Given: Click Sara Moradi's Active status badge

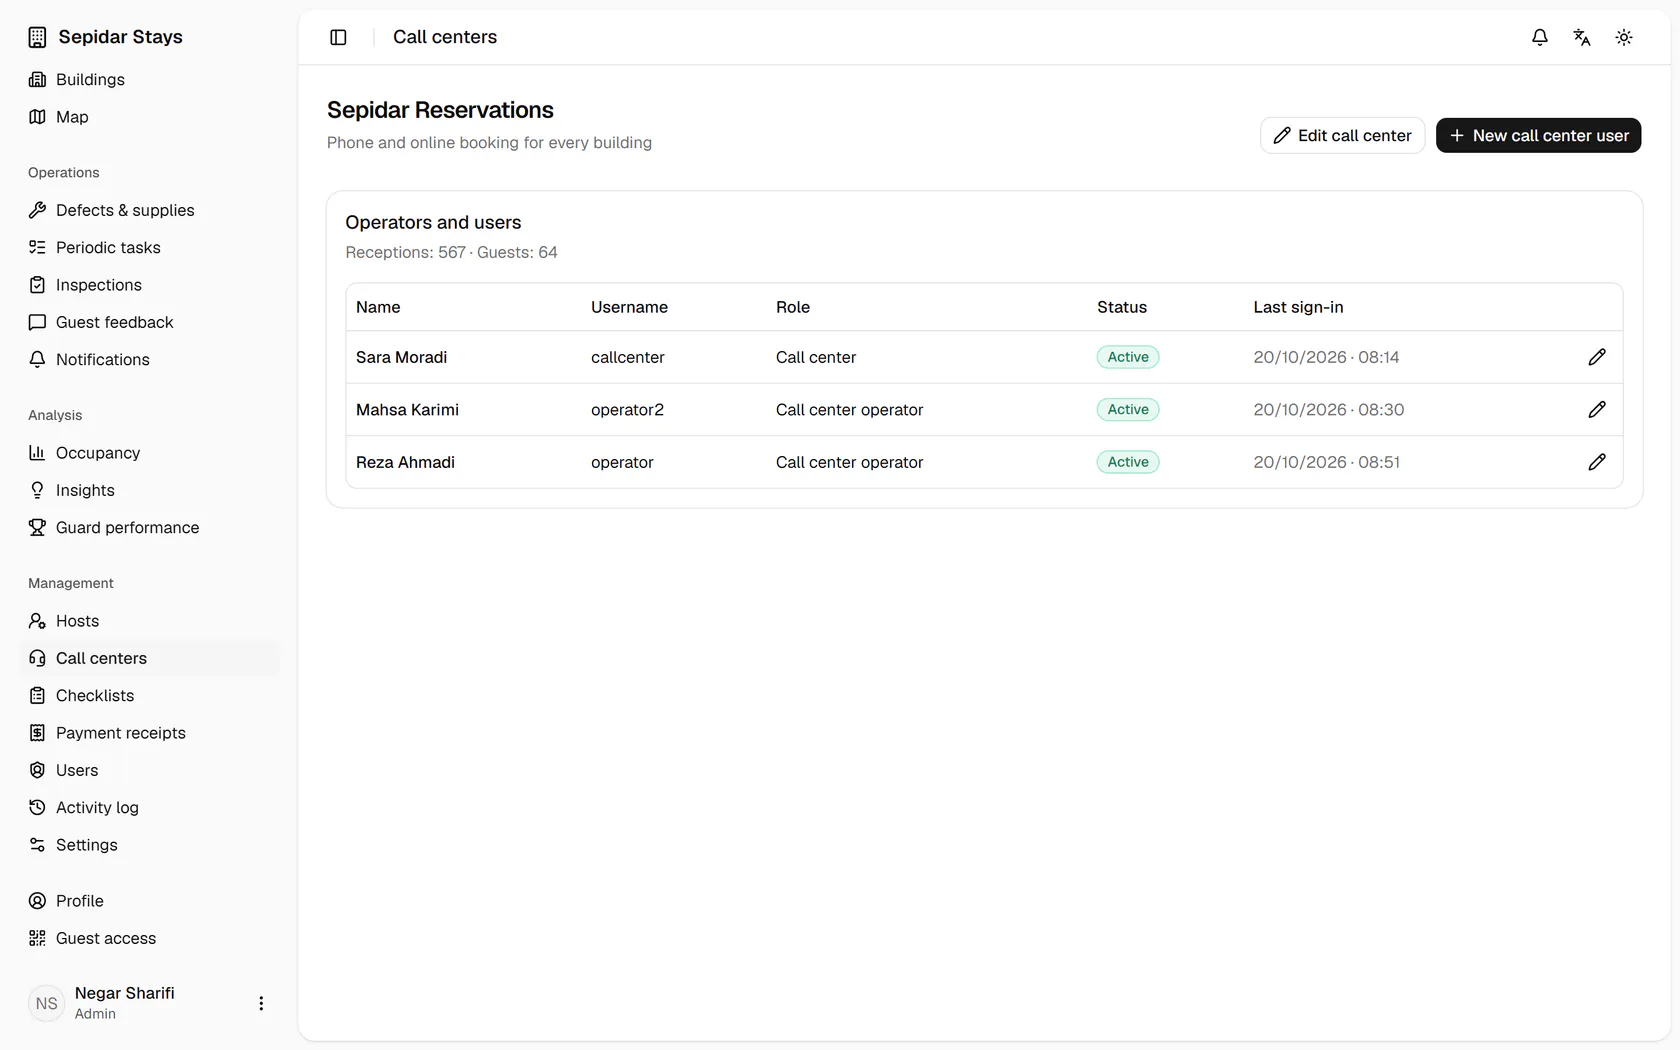Looking at the screenshot, I should (x=1128, y=357).
